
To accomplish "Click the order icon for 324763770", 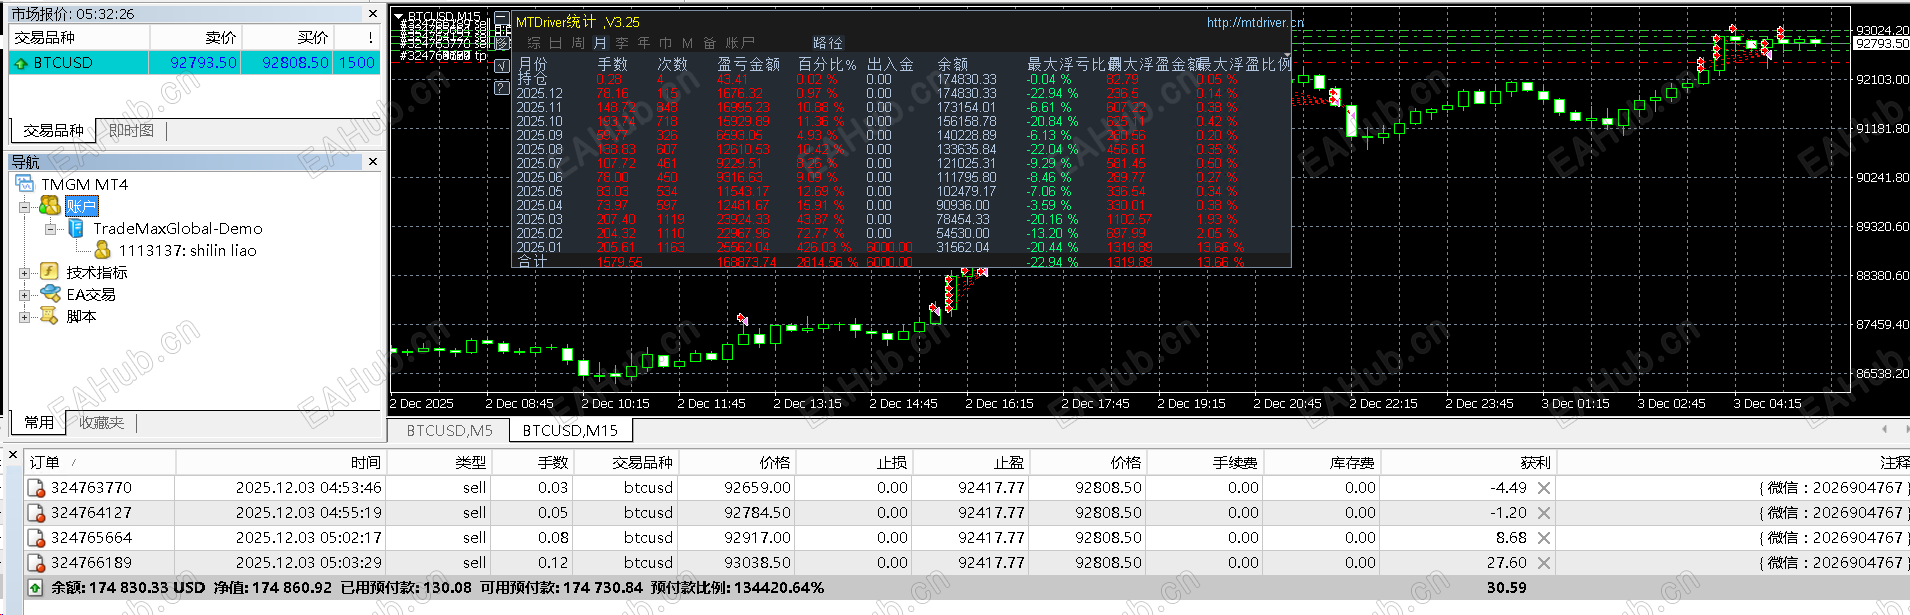I will click(36, 488).
